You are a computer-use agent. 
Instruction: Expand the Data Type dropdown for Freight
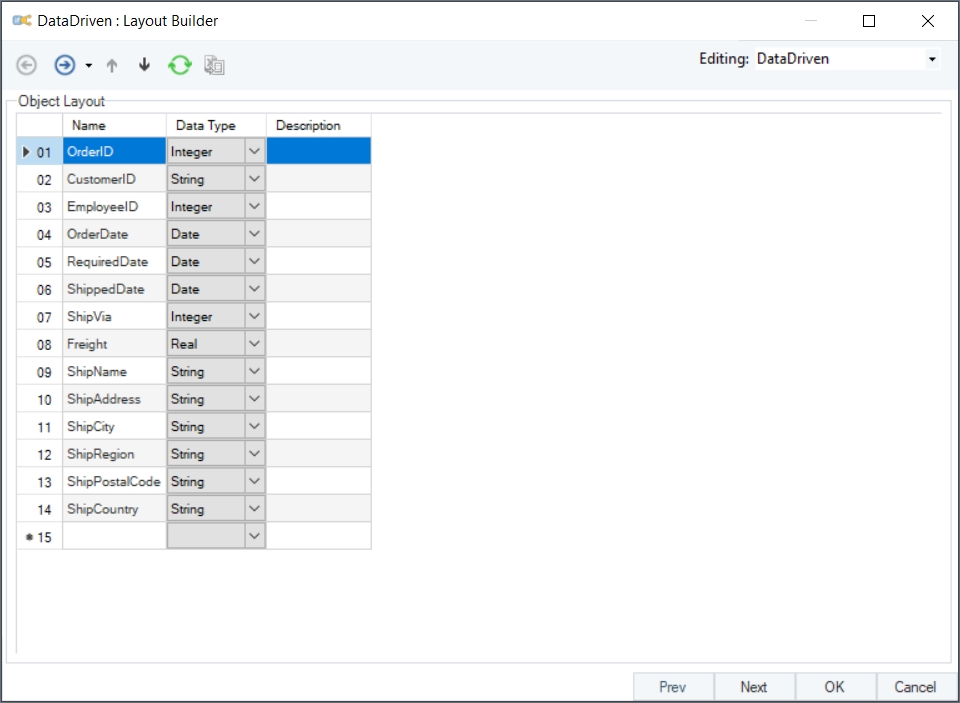point(254,344)
